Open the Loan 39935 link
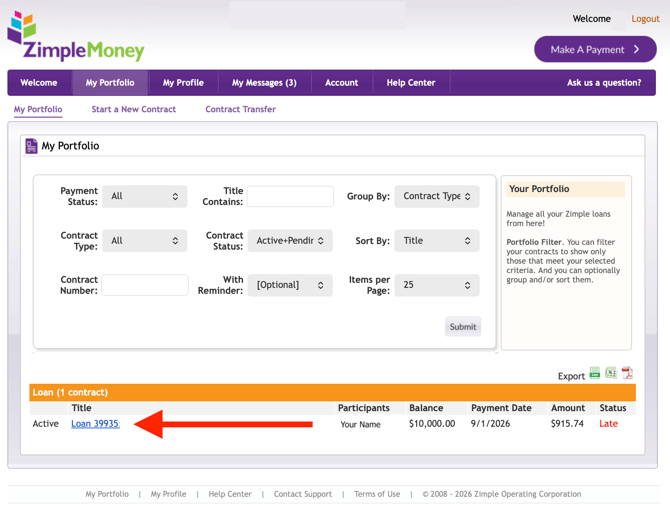The width and height of the screenshot is (670, 514). coord(95,423)
